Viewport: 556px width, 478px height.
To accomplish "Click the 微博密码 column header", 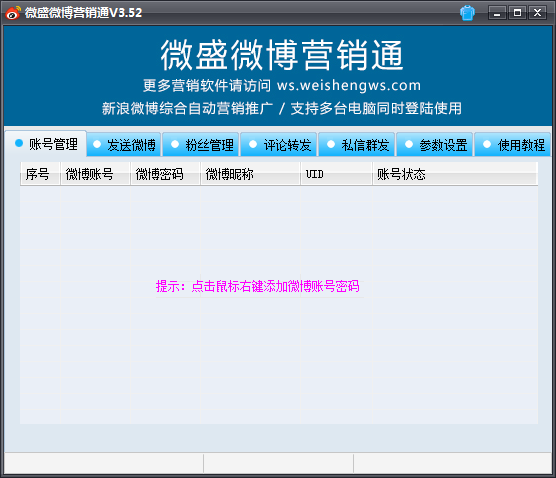I will pos(165,174).
